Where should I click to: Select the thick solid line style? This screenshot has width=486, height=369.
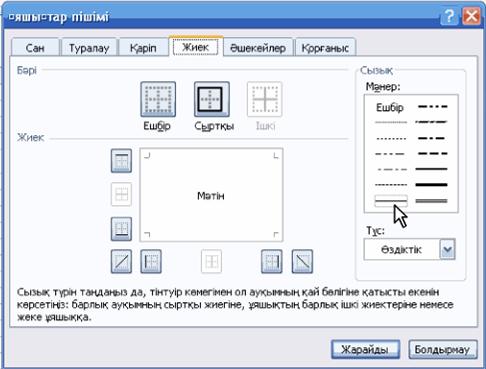[x=432, y=184]
